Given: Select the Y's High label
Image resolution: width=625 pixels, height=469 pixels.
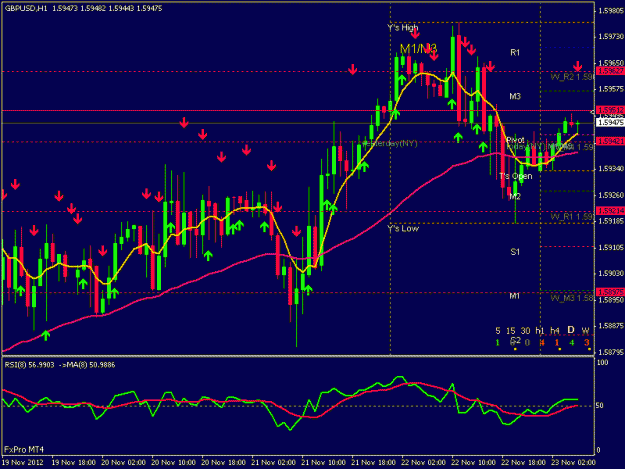Looking at the screenshot, I should [403, 28].
